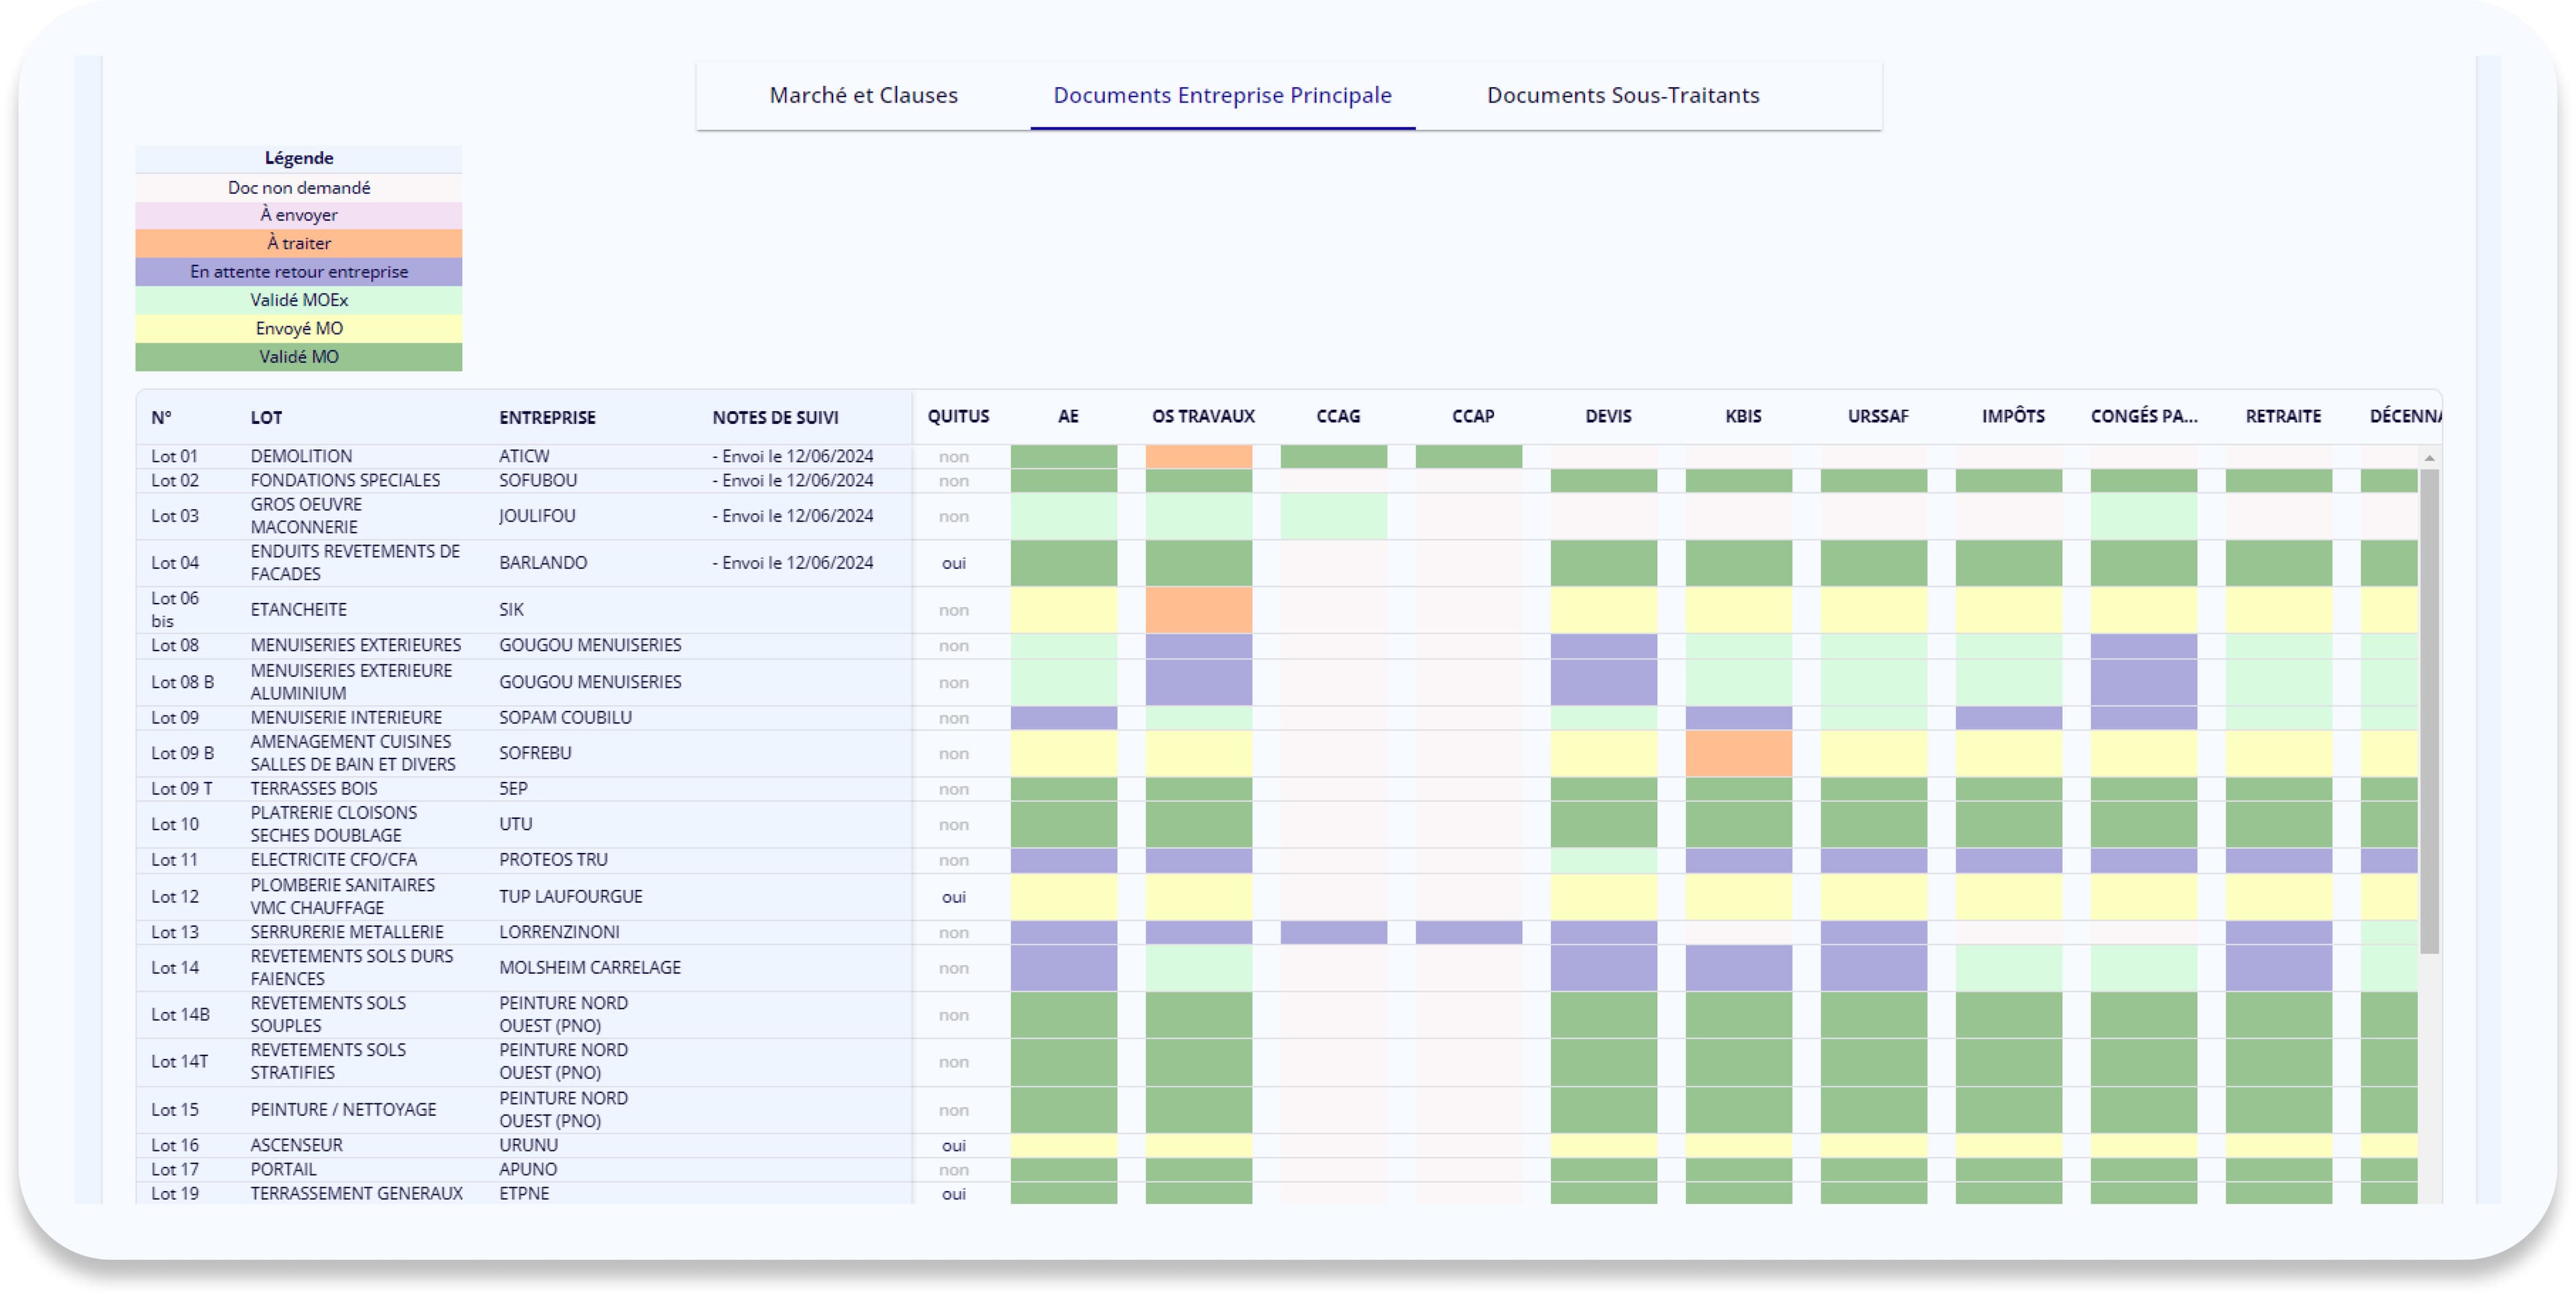Click the orange KBIS cell for Lot 09 B
The image size is (2576, 1297).
point(1738,753)
